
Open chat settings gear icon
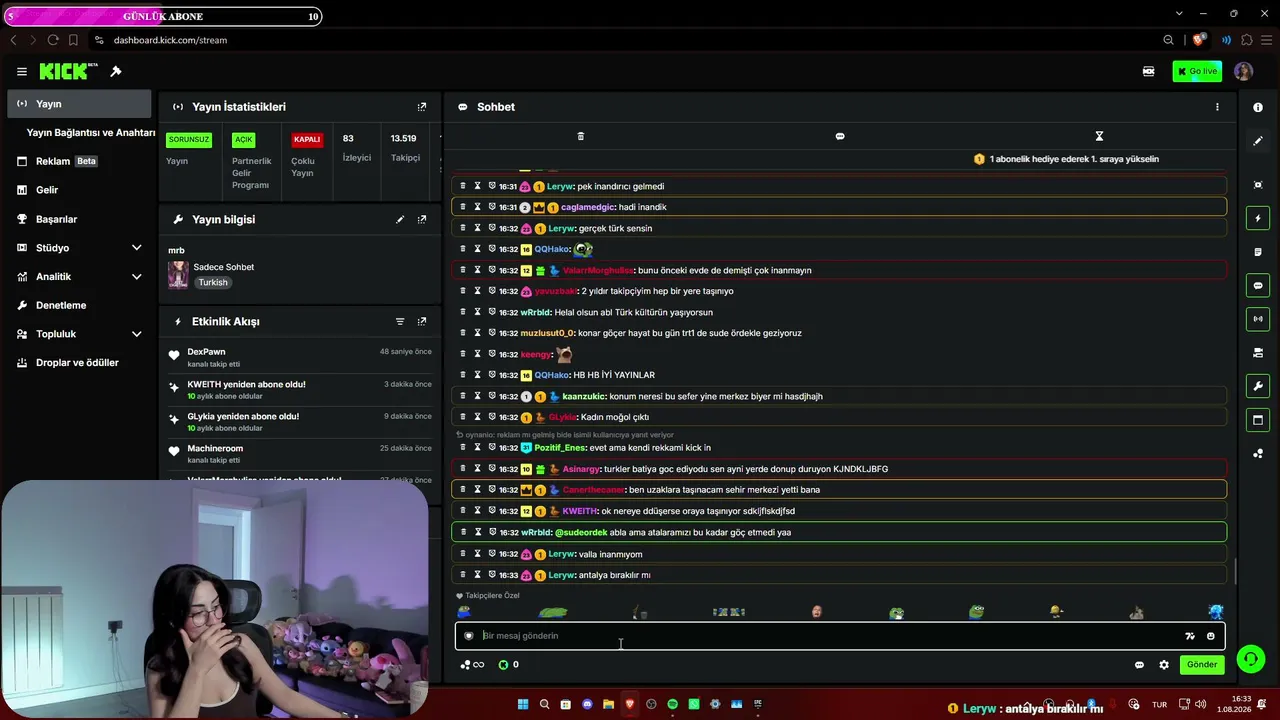tap(1164, 665)
